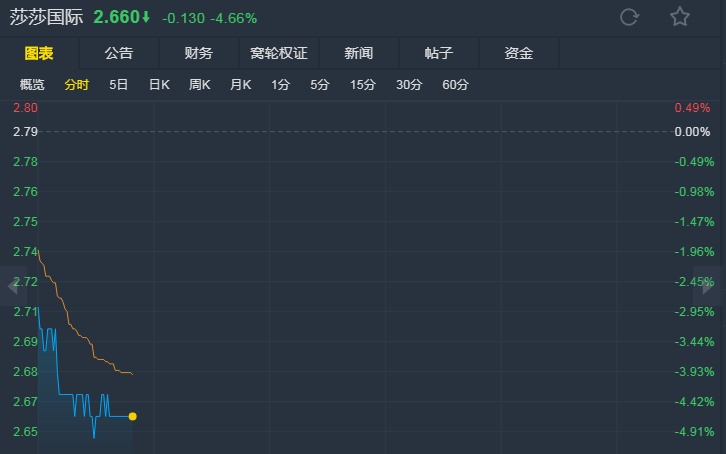
Task: Select the 15分 interval
Action: (362, 85)
